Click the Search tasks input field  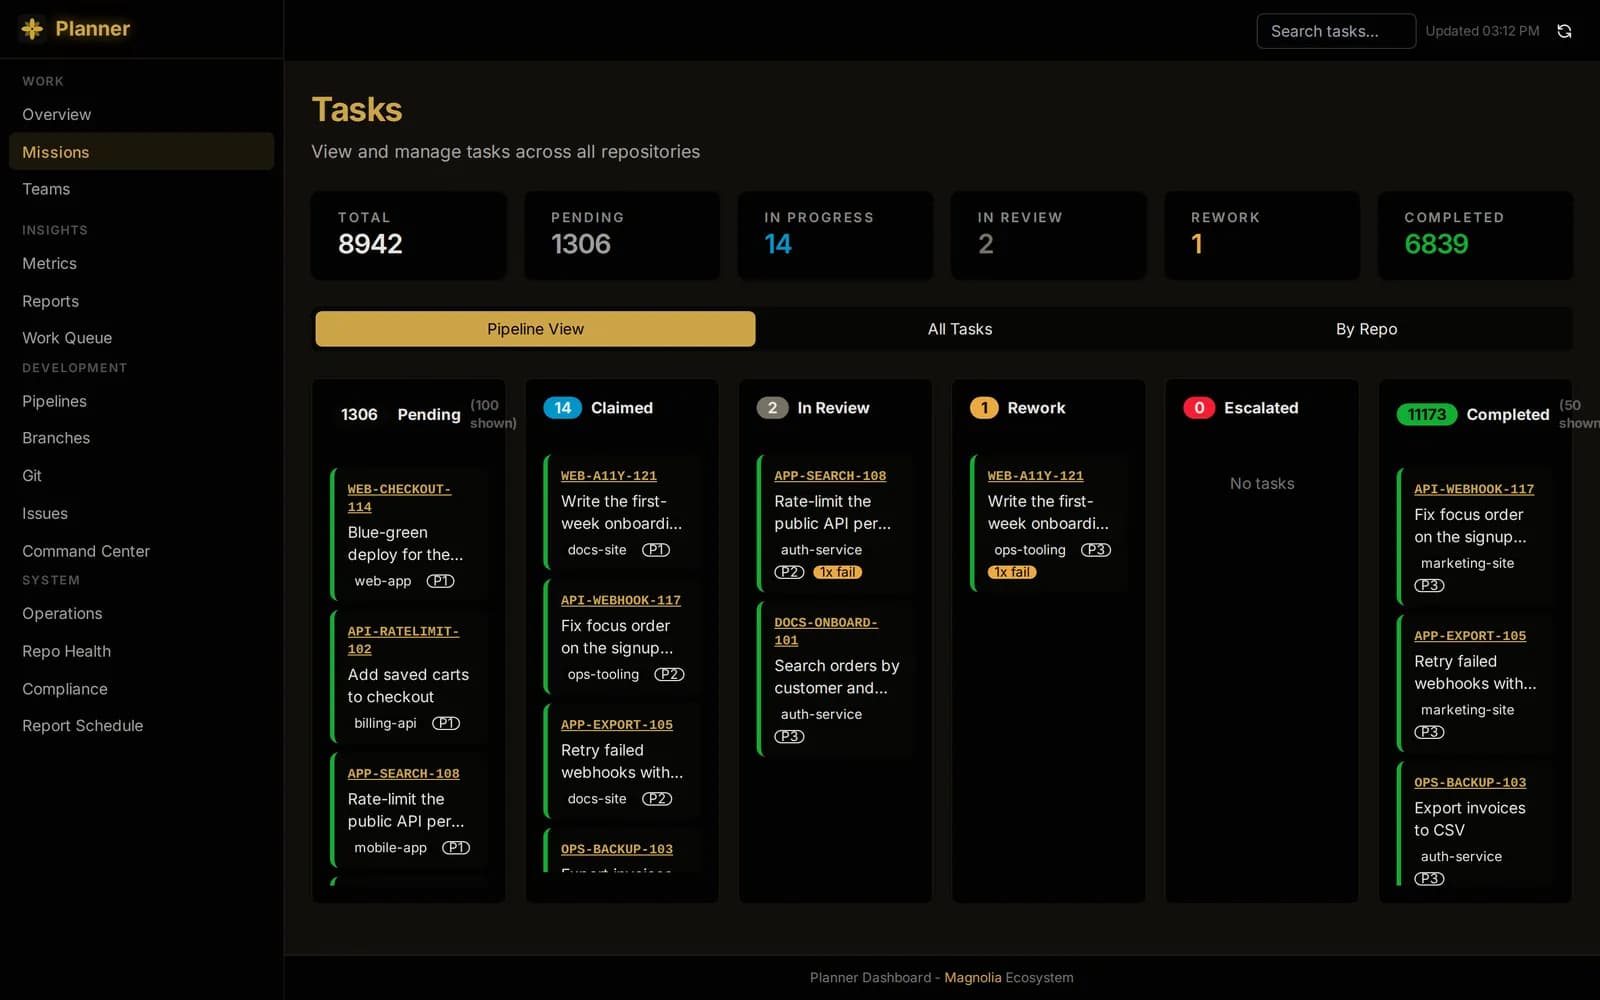(1335, 31)
